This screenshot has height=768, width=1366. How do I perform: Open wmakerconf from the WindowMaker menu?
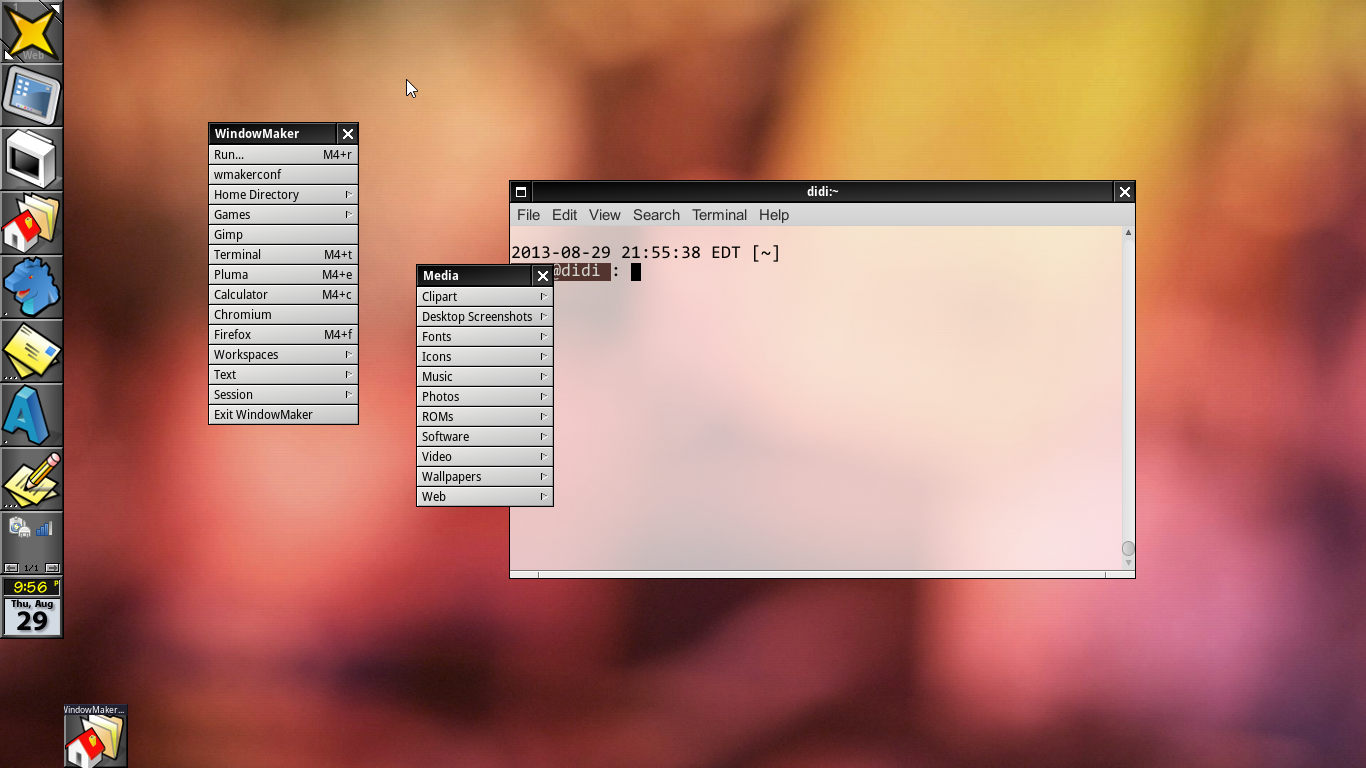(283, 175)
